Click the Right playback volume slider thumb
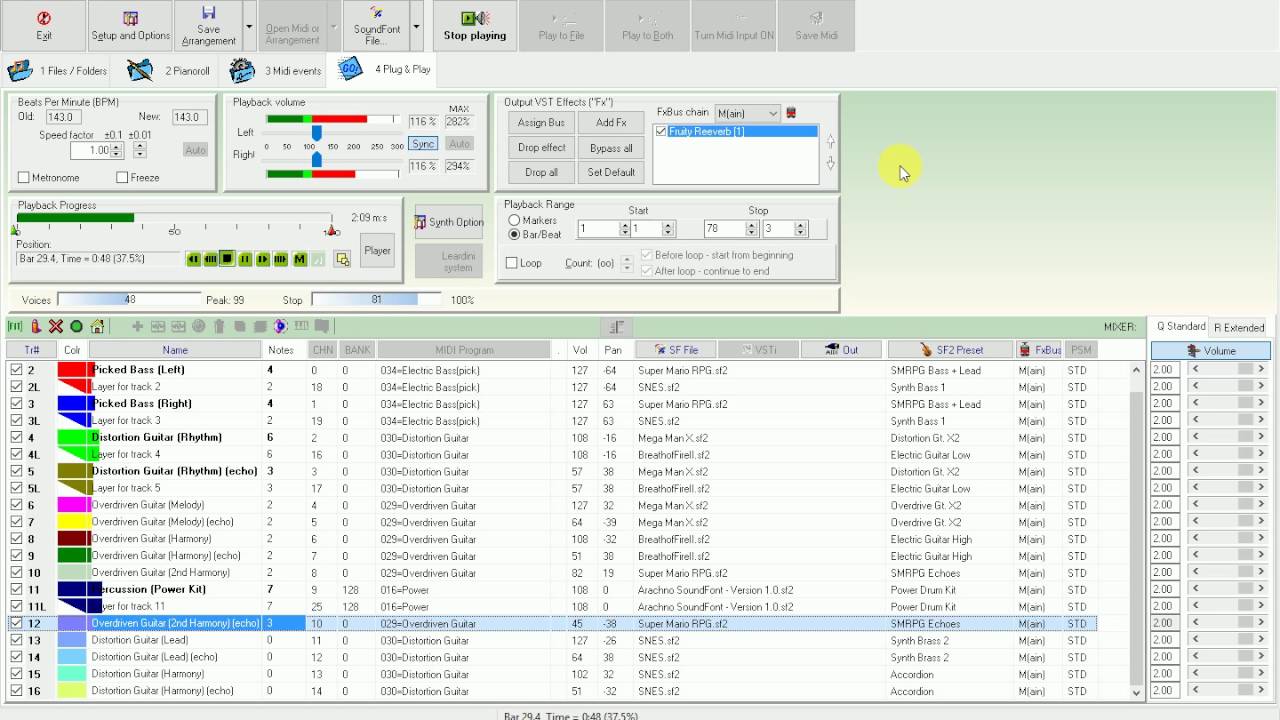 317,158
